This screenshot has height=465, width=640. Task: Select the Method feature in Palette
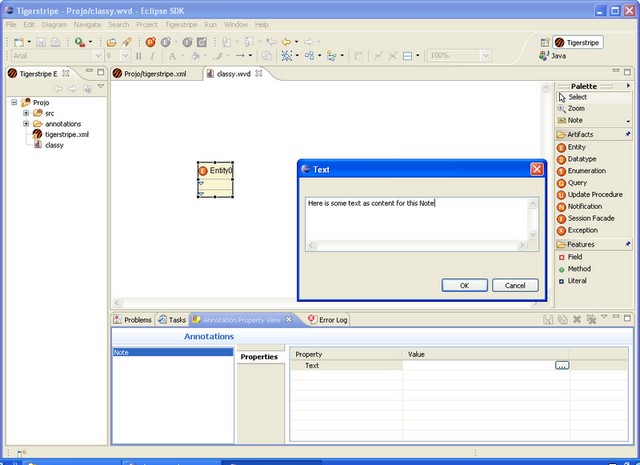click(575, 269)
